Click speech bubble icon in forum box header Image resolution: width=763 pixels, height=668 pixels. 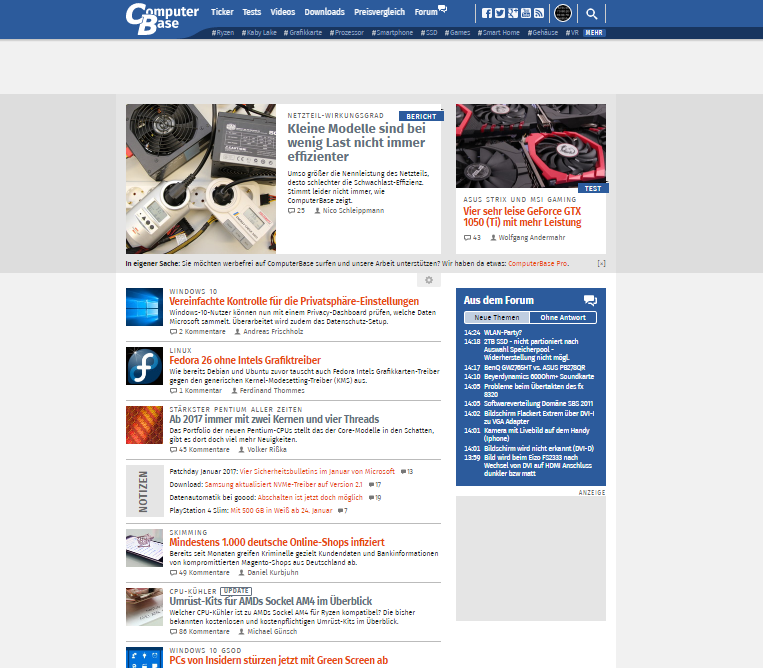click(590, 300)
